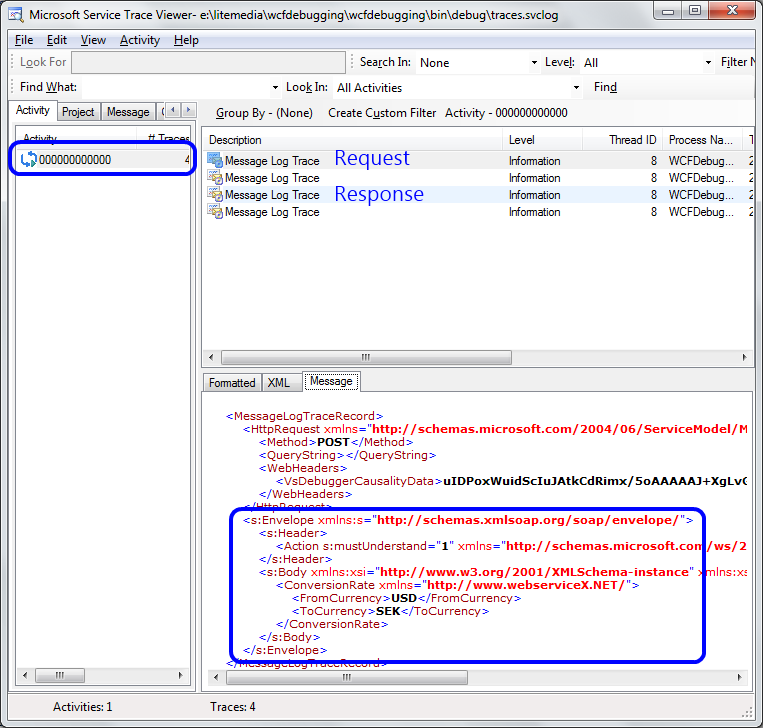Click activity pane horizontal scrollbar thumb
The height and width of the screenshot is (728, 763).
60,675
